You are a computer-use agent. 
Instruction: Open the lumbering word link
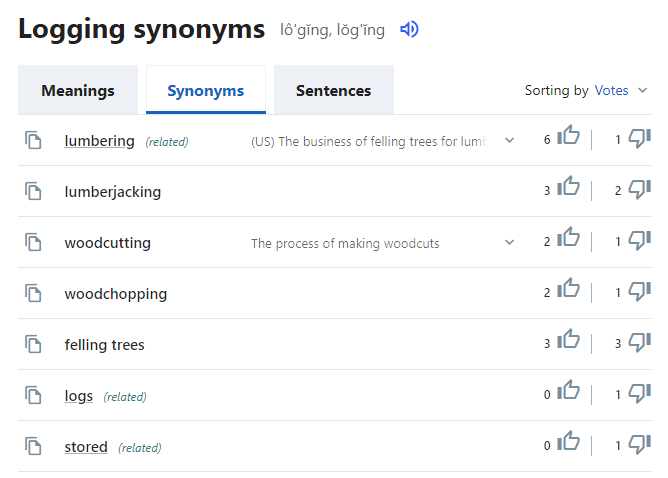pos(99,141)
